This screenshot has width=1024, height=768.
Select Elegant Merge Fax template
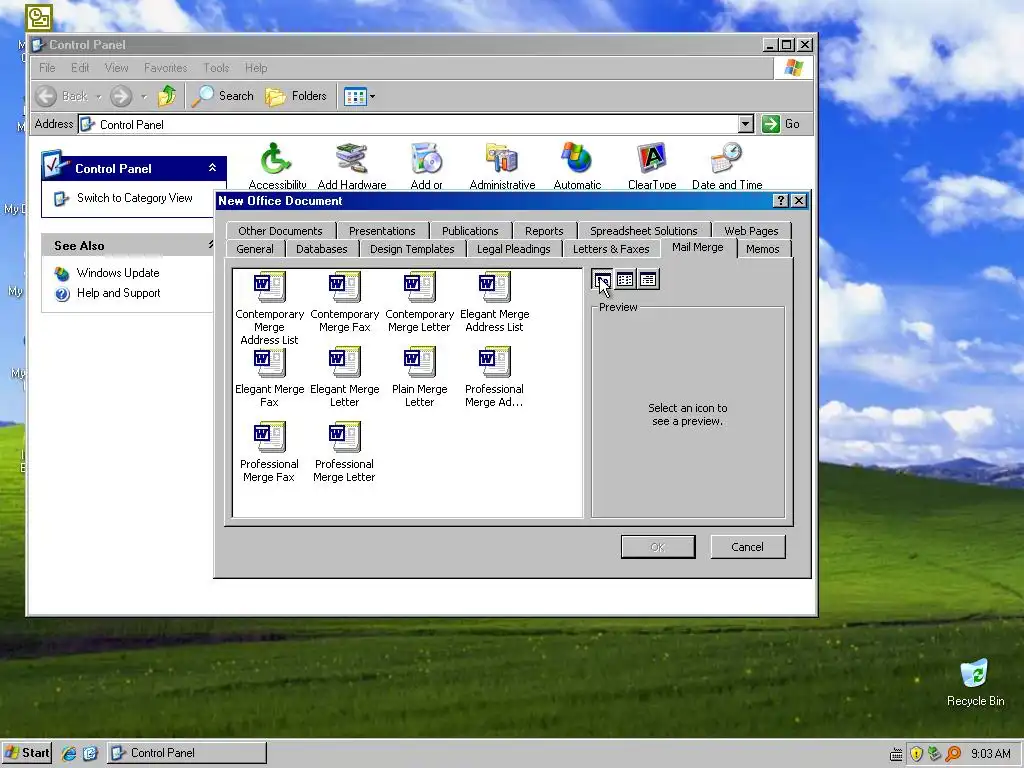pos(269,377)
